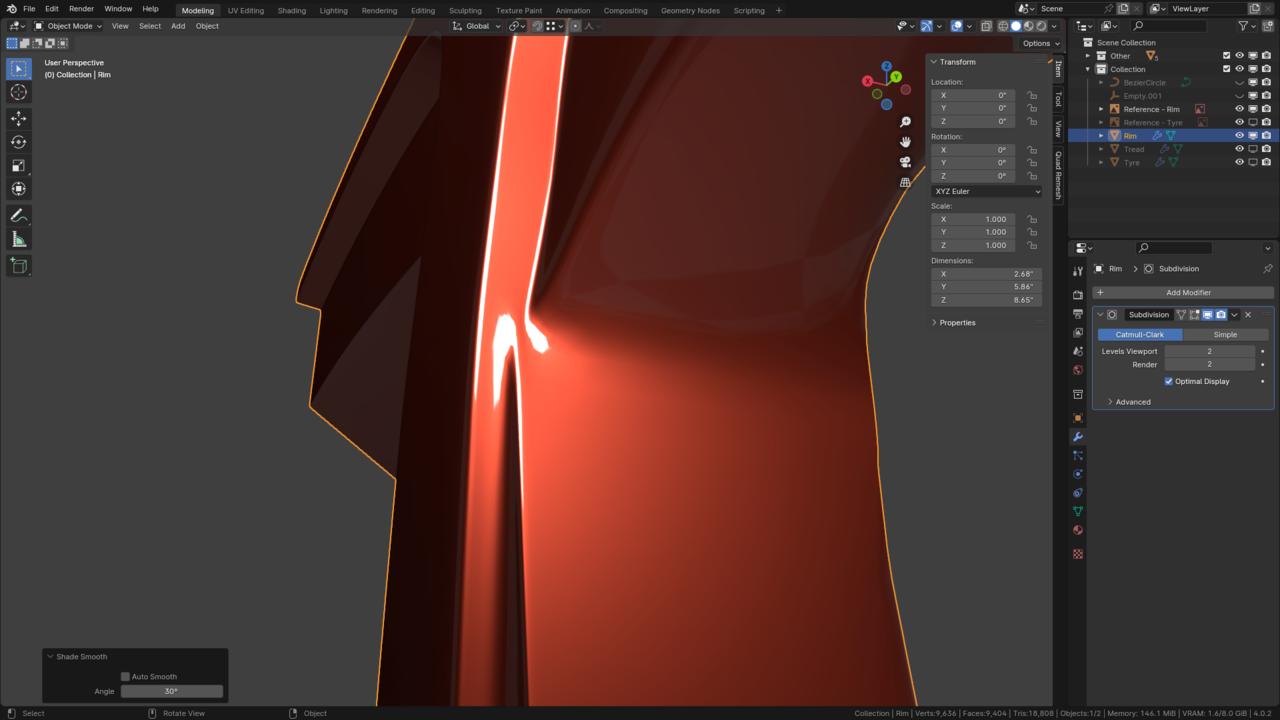Viewport: 1280px width, 720px height.
Task: Open the Render menu
Action: click(x=81, y=9)
